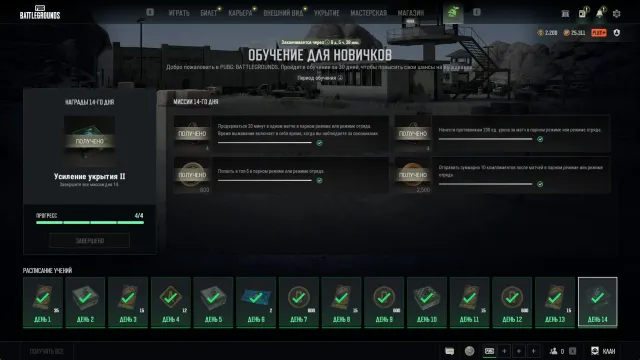Open the МАСТЕРСКАЯ tab
The height and width of the screenshot is (360, 640).
368,13
